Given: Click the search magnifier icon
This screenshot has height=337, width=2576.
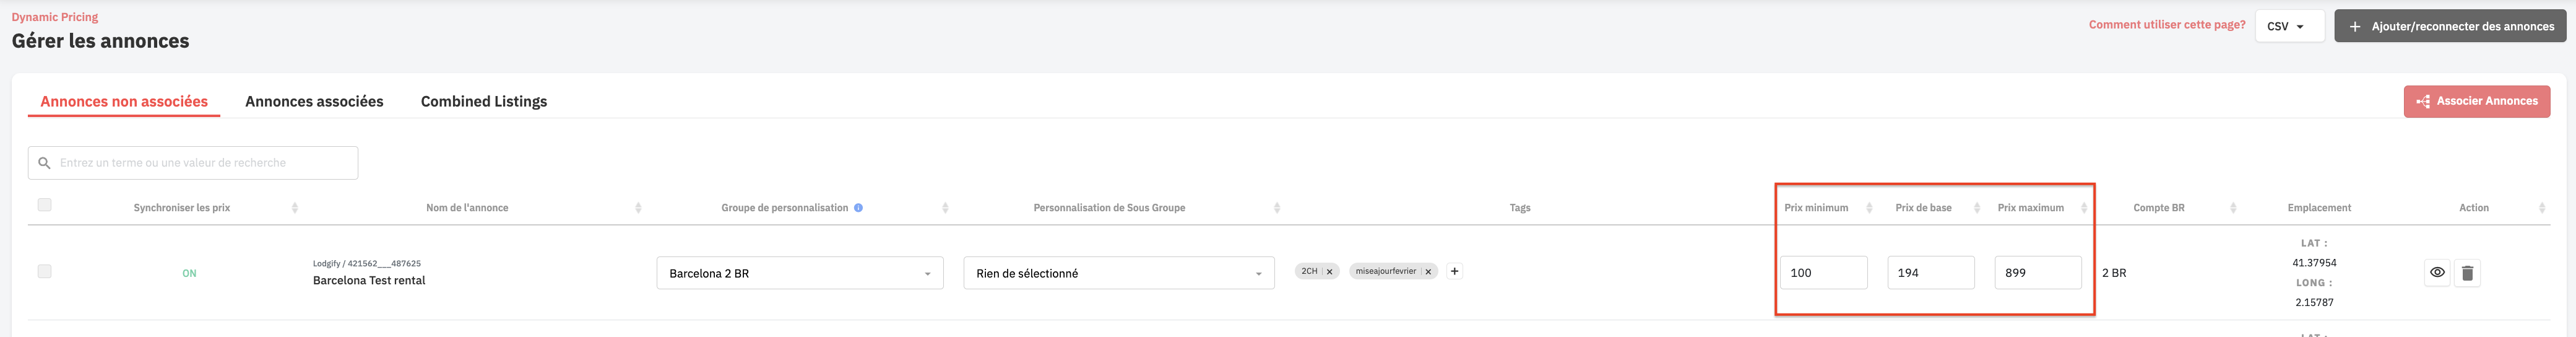Looking at the screenshot, I should (44, 163).
